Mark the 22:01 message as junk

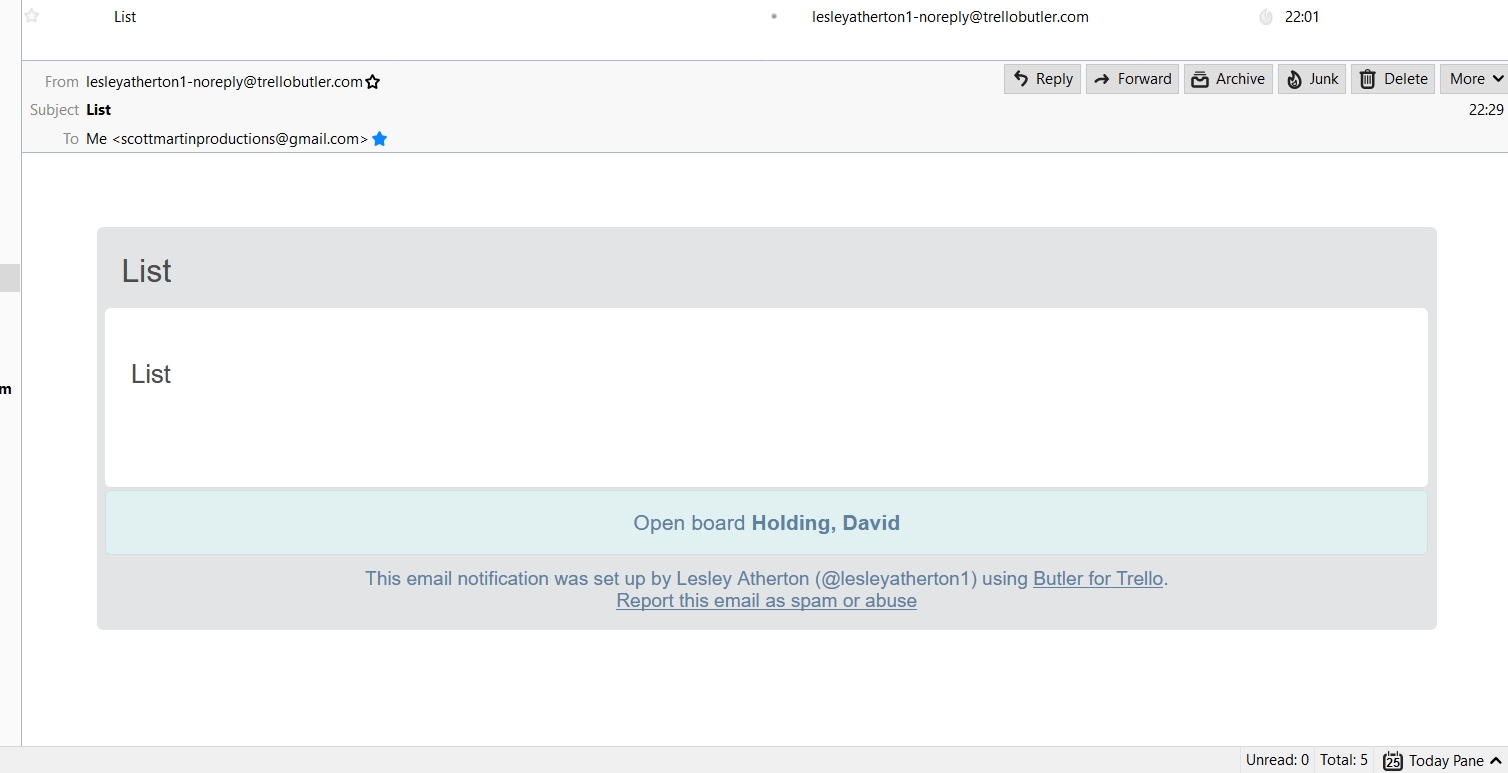click(x=1265, y=17)
